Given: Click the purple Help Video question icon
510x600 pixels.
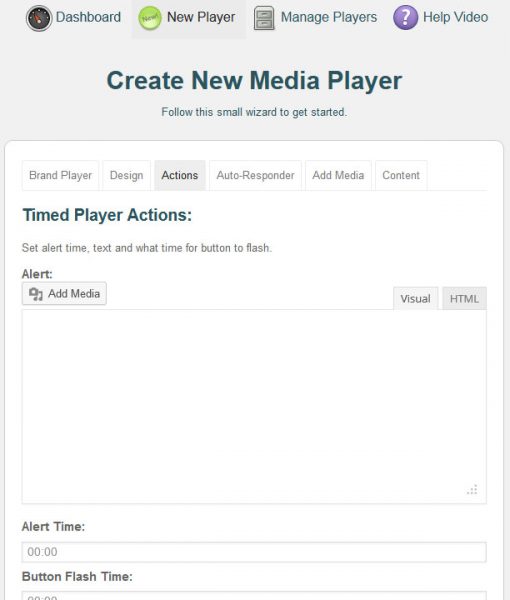Looking at the screenshot, I should 406,18.
